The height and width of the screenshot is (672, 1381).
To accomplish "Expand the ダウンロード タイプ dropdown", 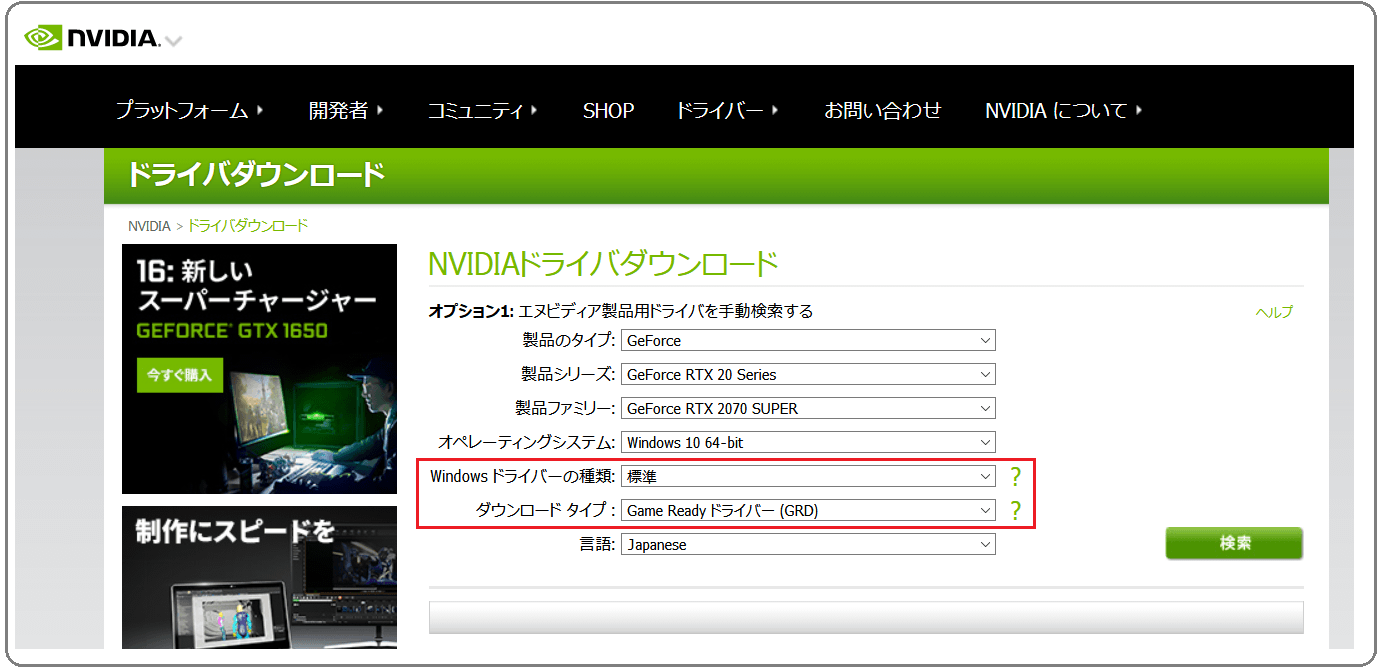I will 808,511.
